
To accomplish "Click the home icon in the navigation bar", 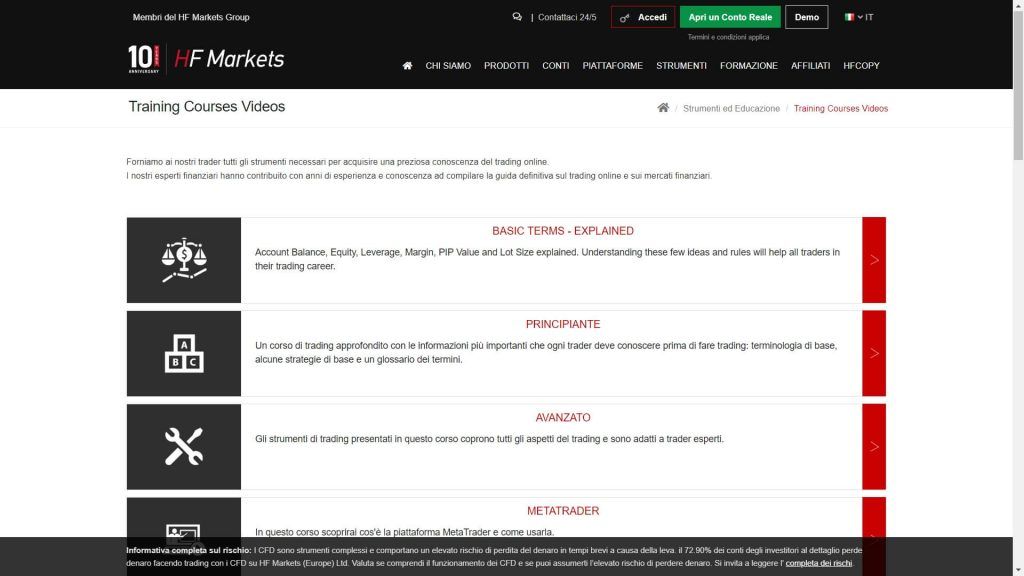I will (408, 65).
